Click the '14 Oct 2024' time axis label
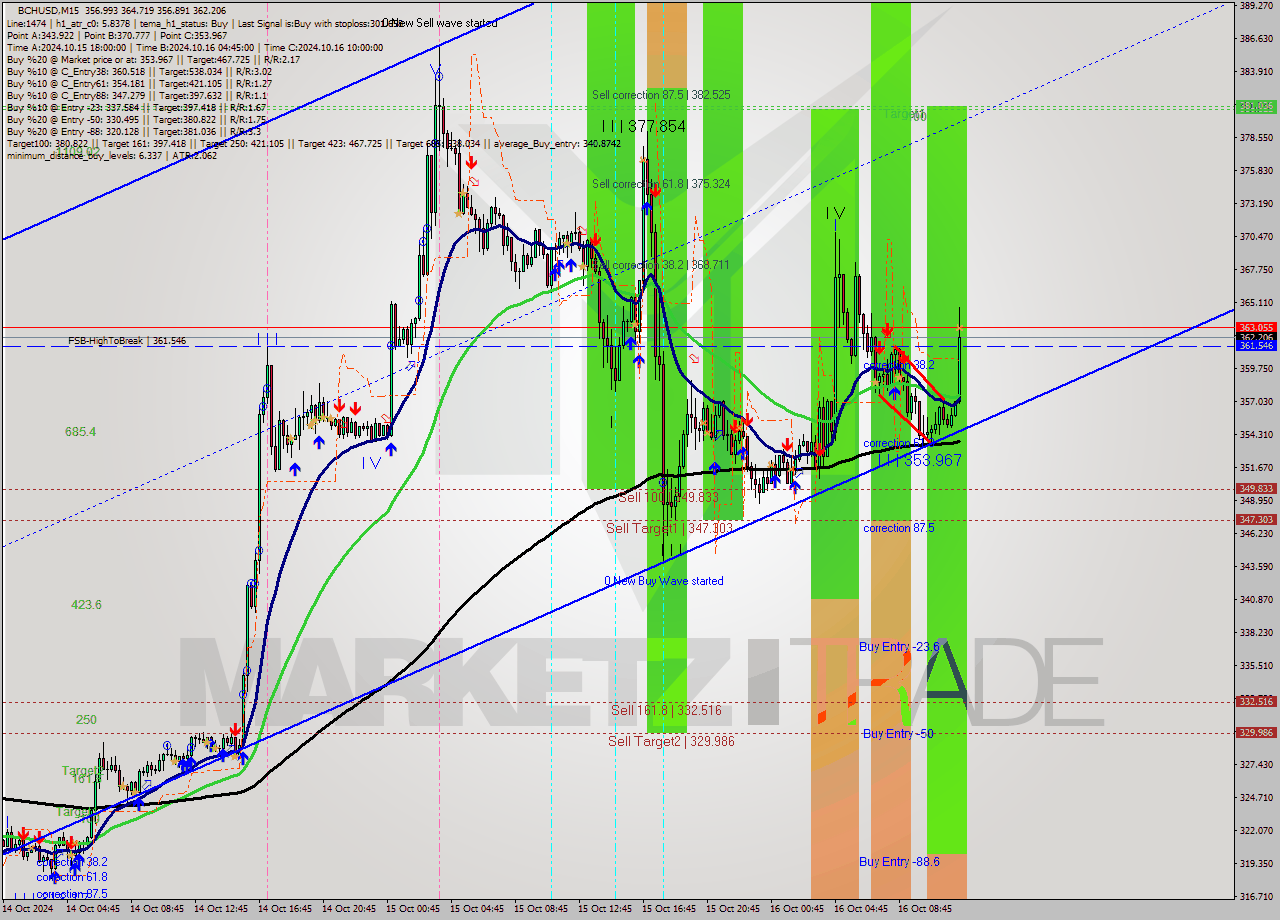This screenshot has width=1280, height=920. pos(30,910)
